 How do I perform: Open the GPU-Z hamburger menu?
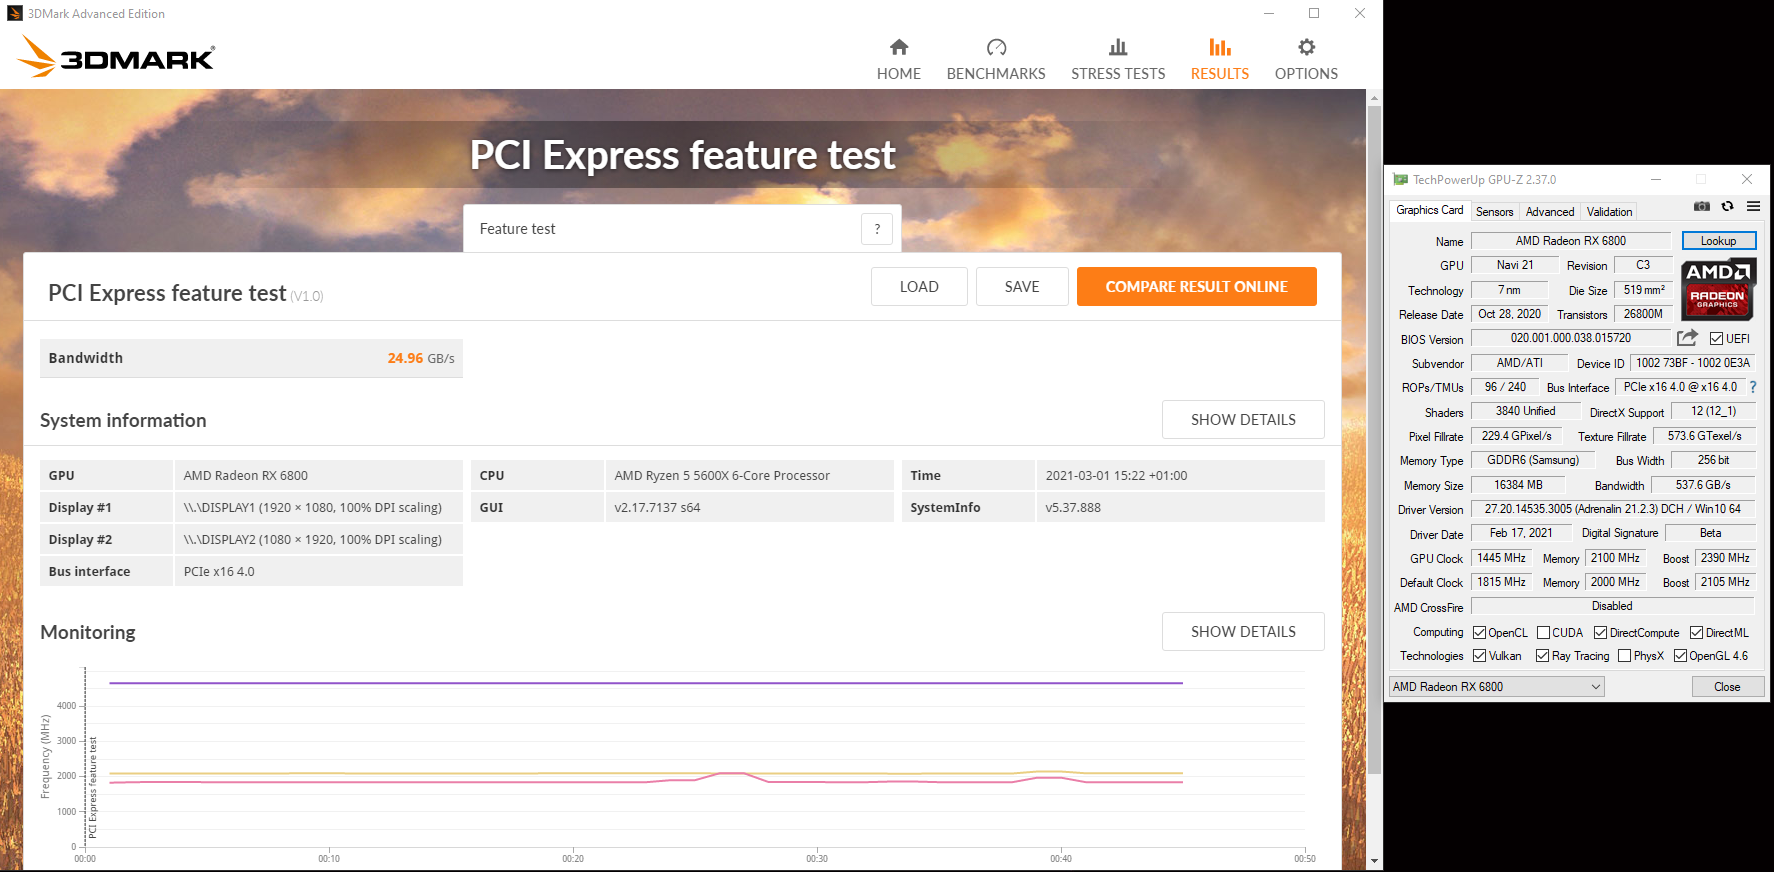[1753, 207]
